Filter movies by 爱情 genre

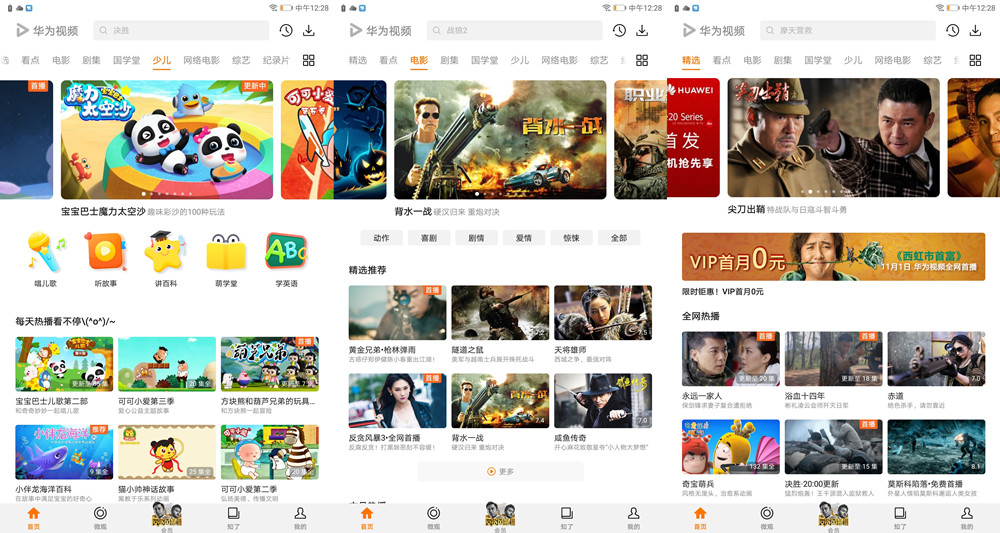coord(524,238)
